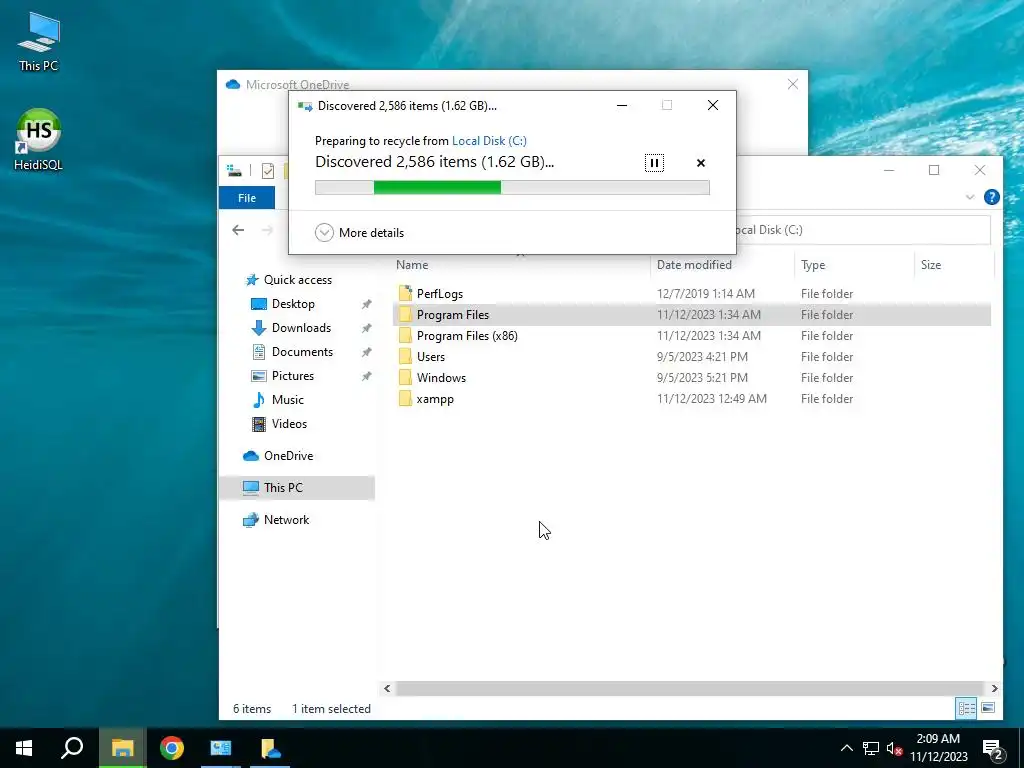Unpin Desktop using its pin icon

click(x=366, y=304)
